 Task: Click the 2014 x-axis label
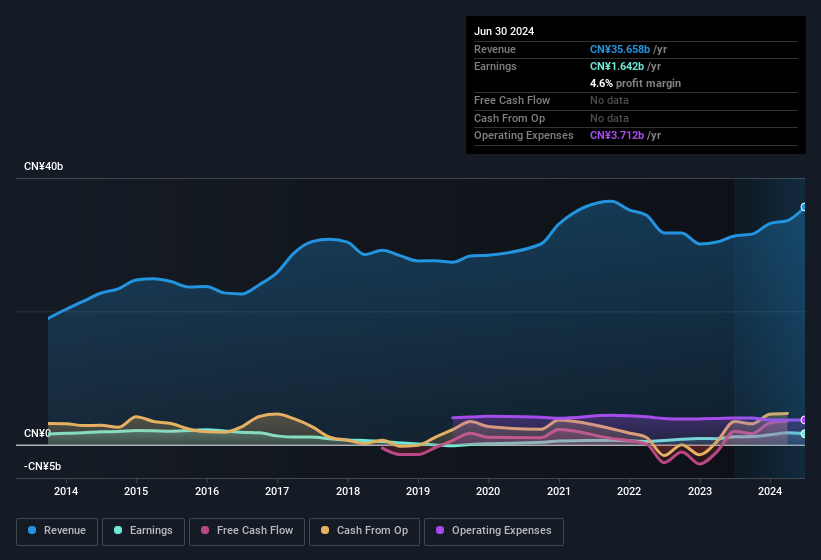[66, 491]
